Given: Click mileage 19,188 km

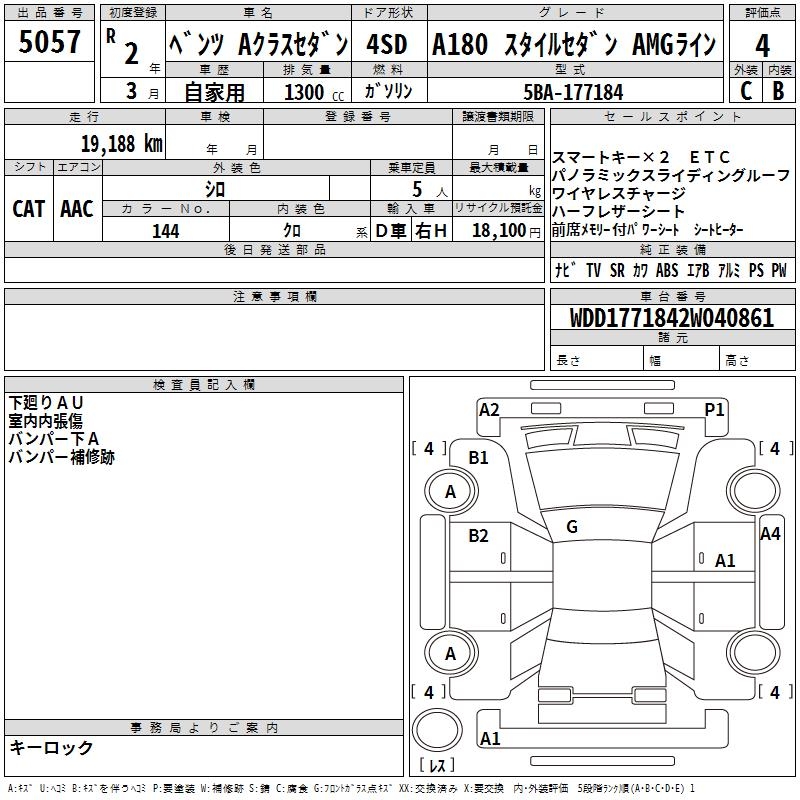Looking at the screenshot, I should click(x=122, y=144).
